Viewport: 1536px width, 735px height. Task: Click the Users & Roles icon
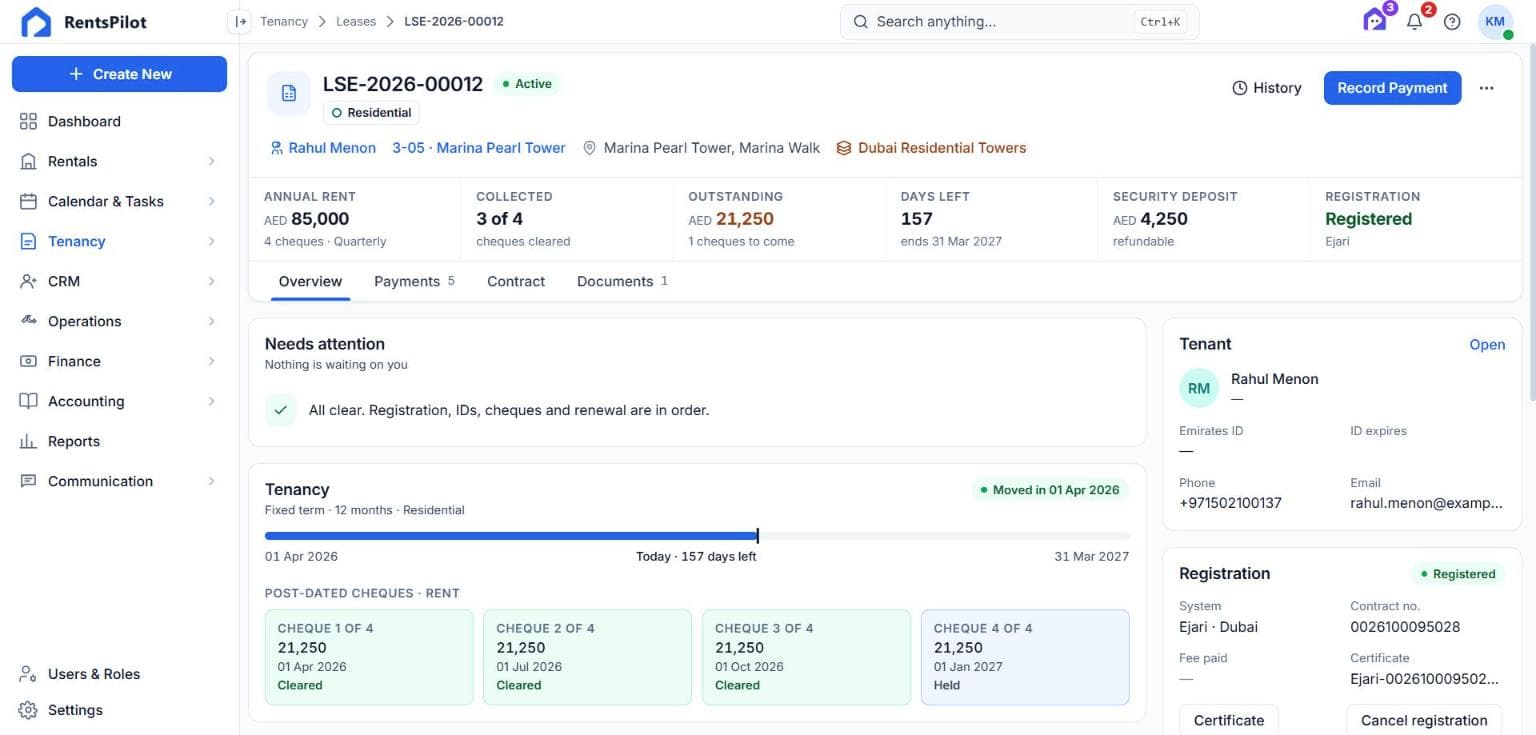28,674
